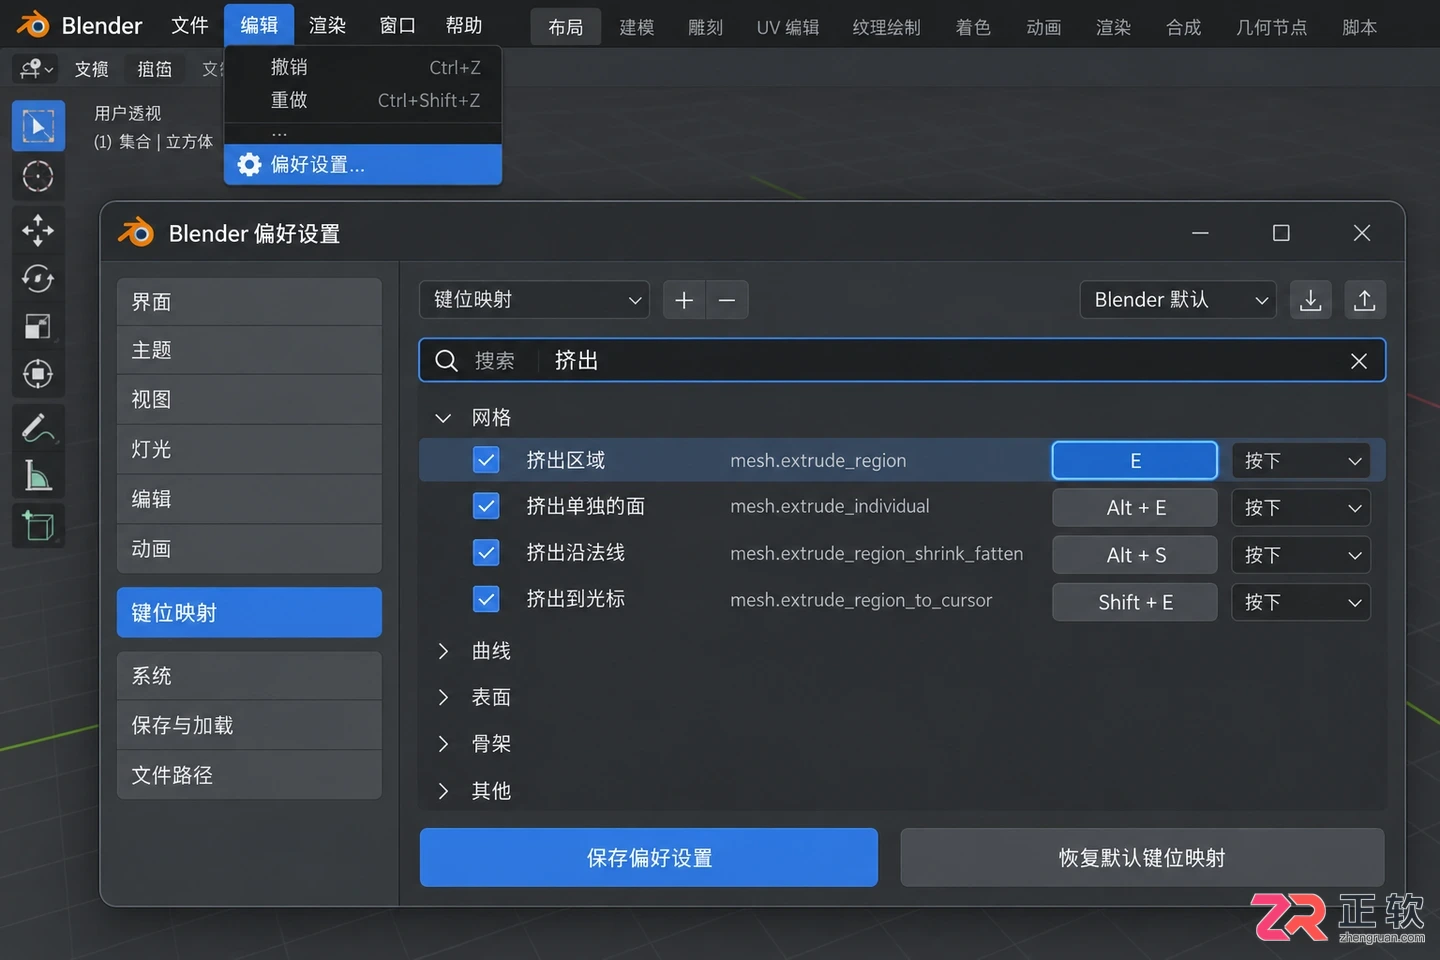Open the 界面 preferences section
Viewport: 1440px width, 960px height.
tap(249, 302)
